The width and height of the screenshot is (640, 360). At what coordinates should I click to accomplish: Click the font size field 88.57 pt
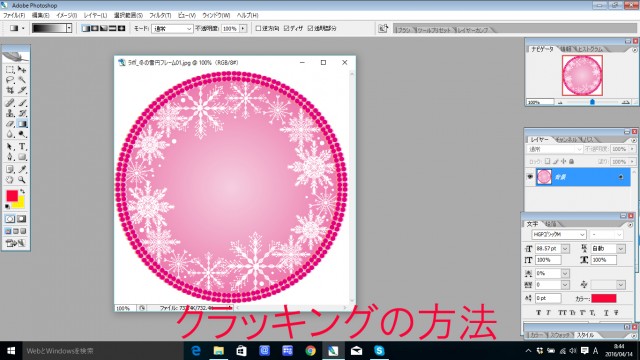coord(548,249)
